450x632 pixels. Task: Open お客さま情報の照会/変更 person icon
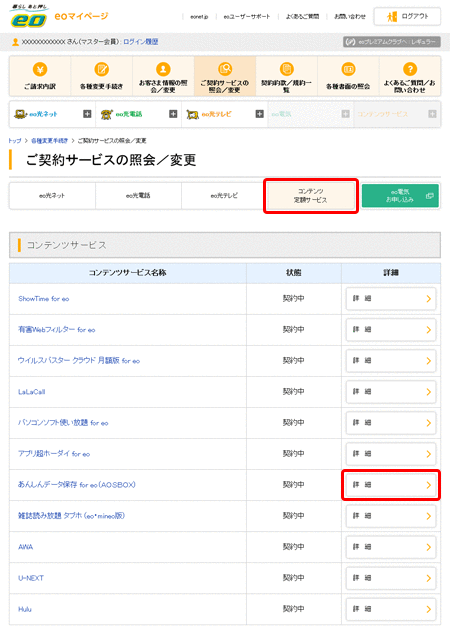pos(163,69)
